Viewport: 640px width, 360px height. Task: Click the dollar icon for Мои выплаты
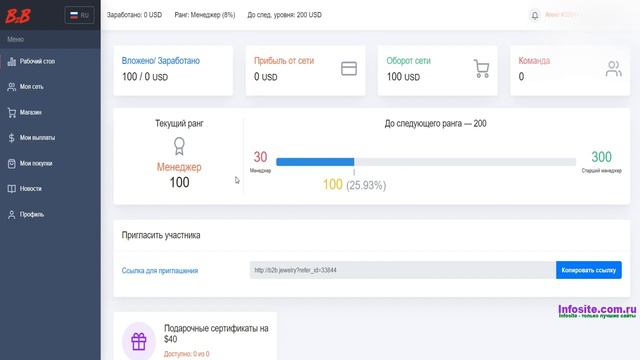pyautogui.click(x=11, y=138)
